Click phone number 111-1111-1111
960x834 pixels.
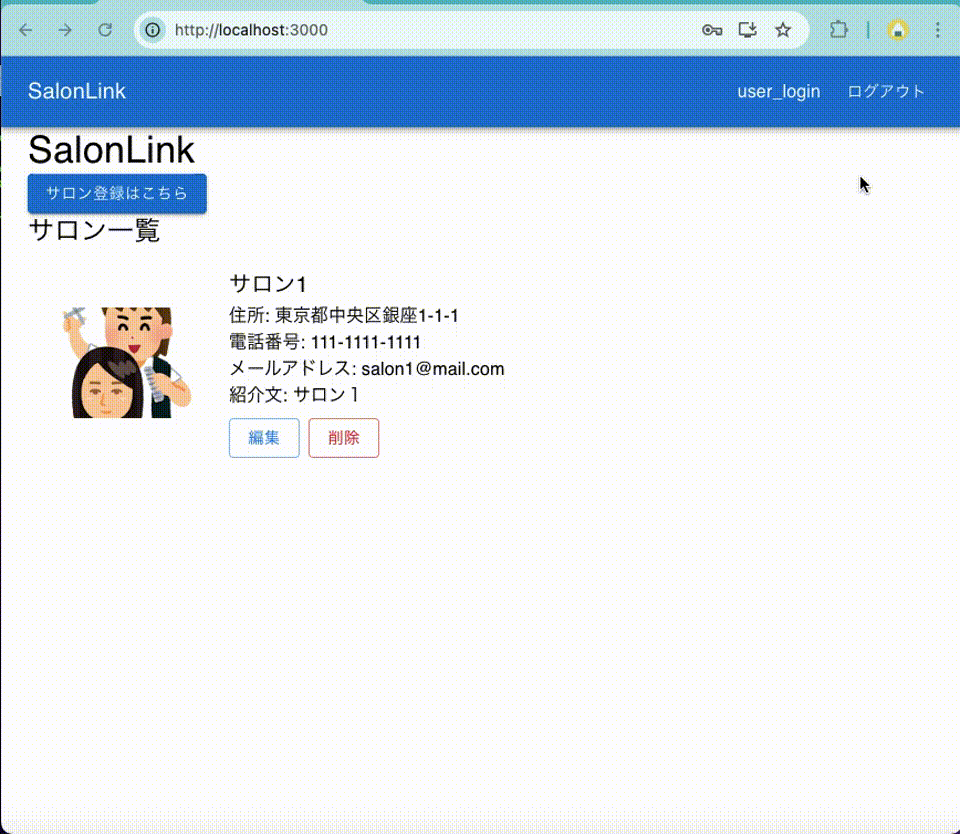click(366, 342)
